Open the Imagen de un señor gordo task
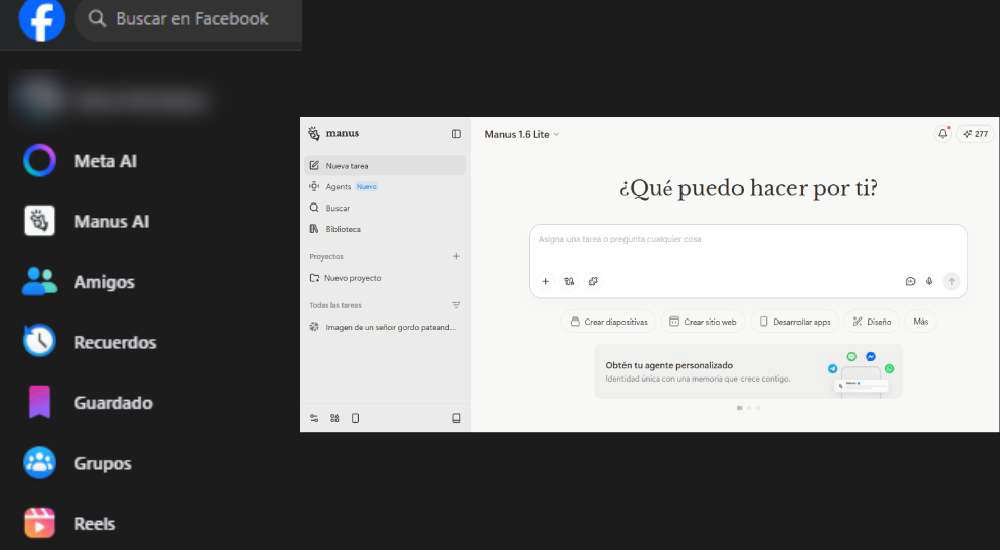Screen dimensions: 1000x550 (389, 327)
